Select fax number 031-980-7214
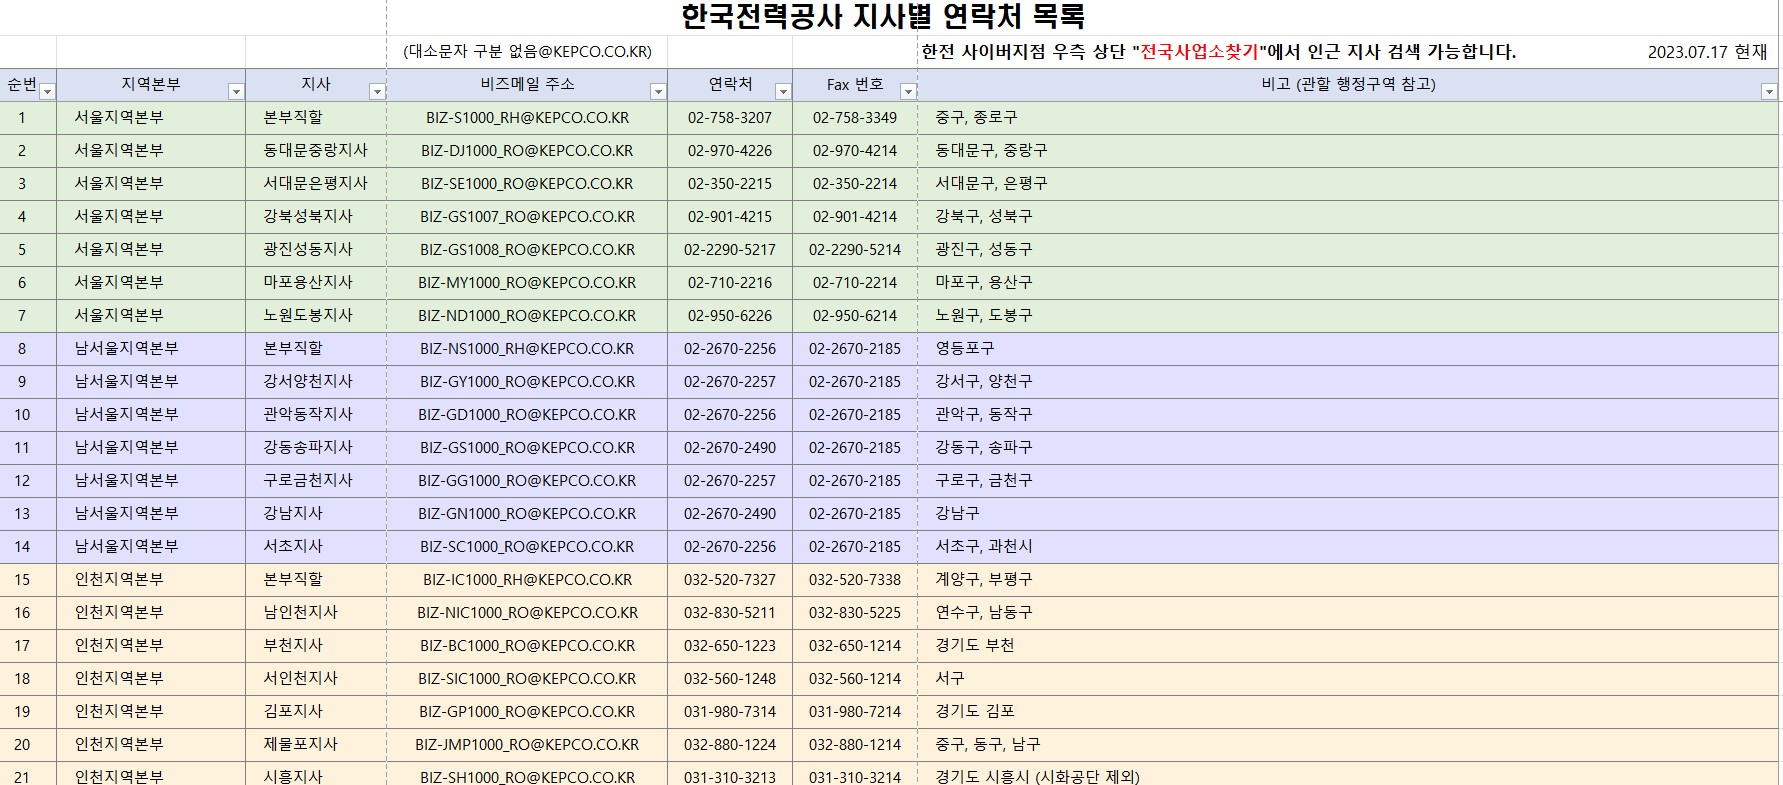The height and width of the screenshot is (785, 1783). click(x=855, y=712)
